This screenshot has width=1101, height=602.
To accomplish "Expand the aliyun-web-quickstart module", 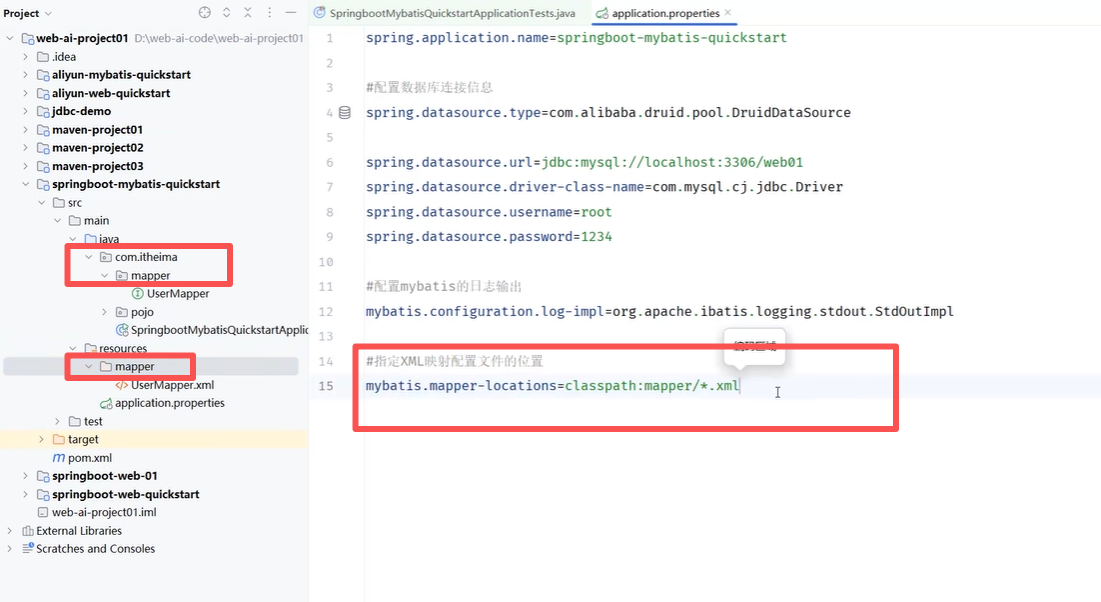I will pos(26,93).
